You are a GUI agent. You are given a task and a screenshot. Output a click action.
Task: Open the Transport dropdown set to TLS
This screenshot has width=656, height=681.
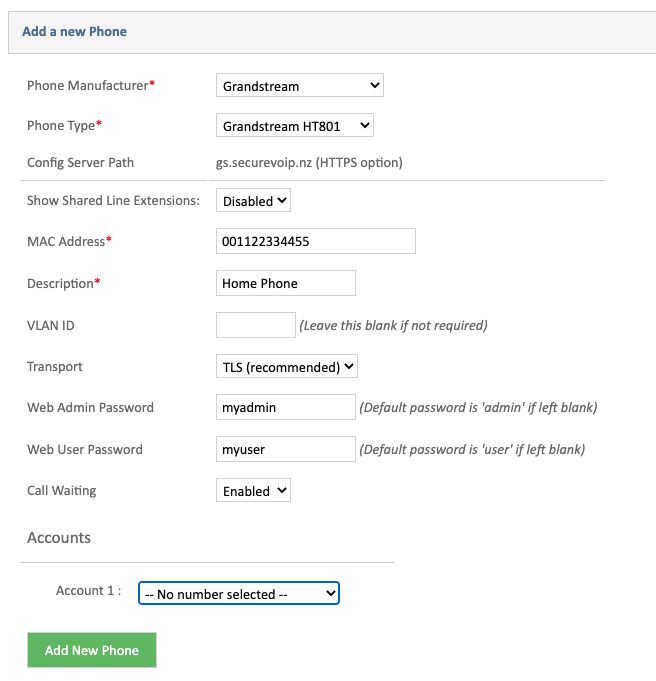coord(287,366)
